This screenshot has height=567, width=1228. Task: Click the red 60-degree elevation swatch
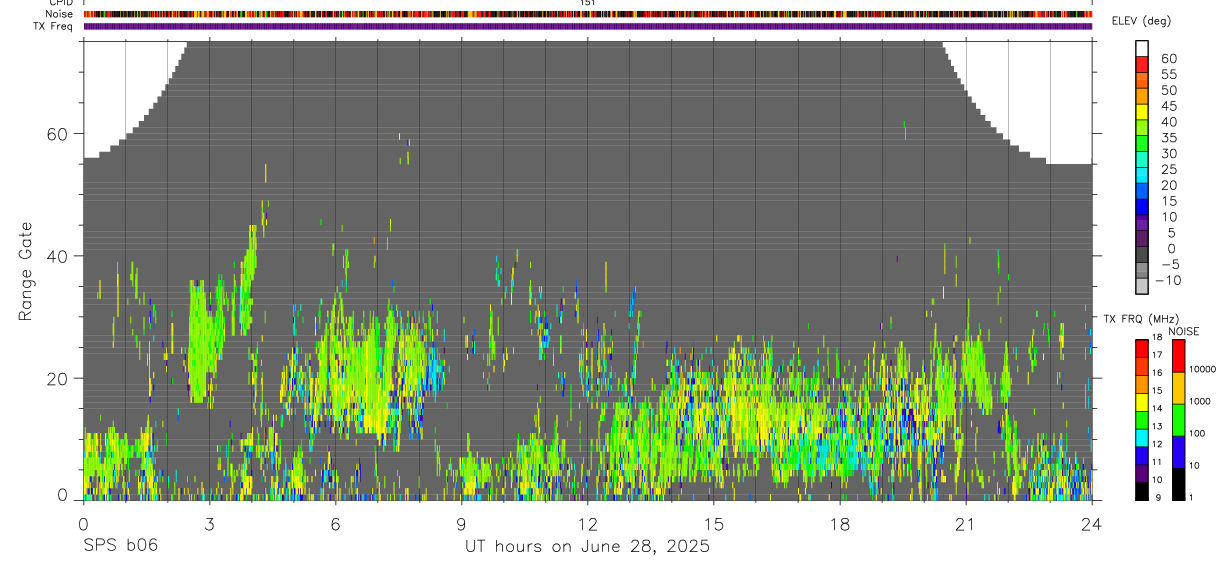[1142, 65]
